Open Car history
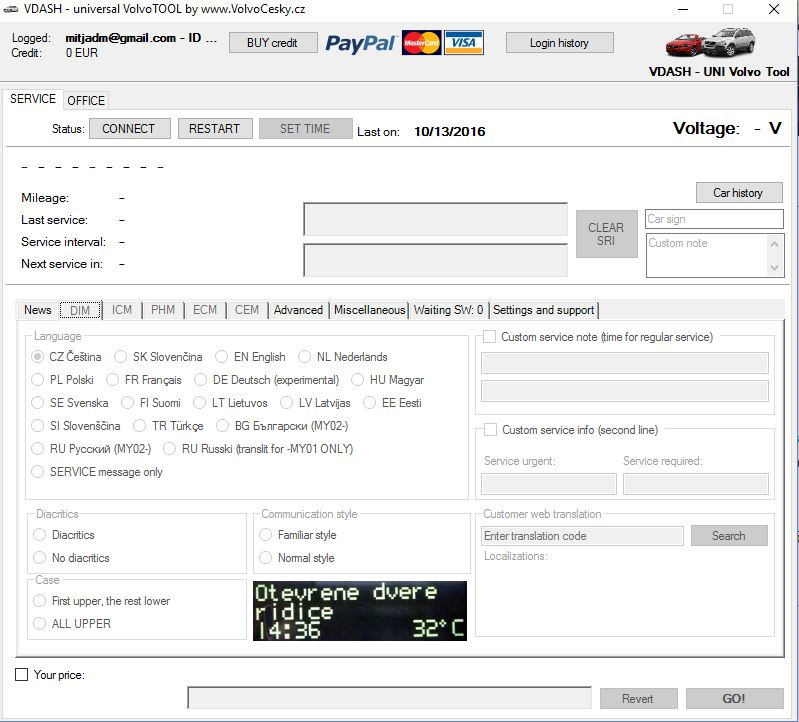 click(738, 193)
